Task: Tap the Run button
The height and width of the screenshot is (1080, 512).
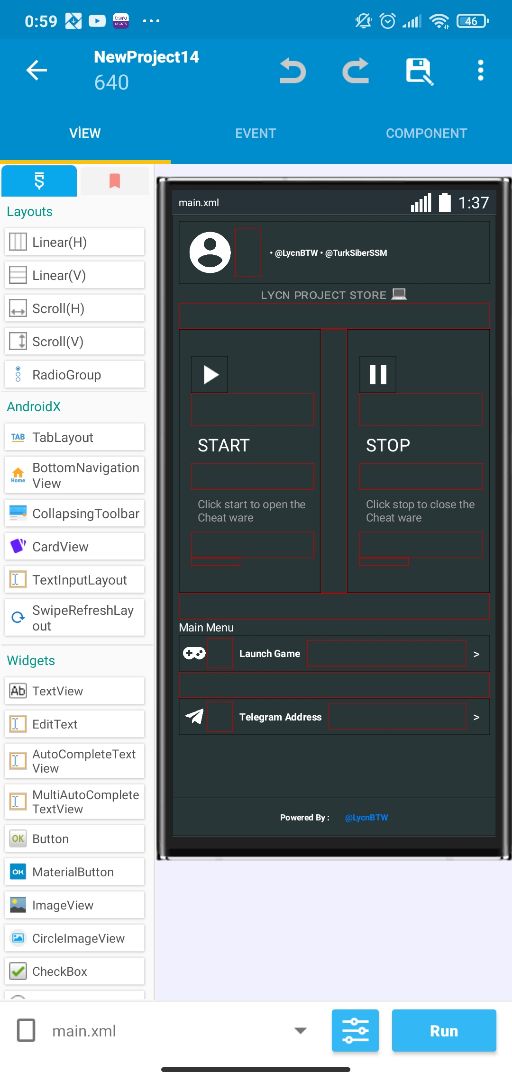Action: (x=444, y=1031)
